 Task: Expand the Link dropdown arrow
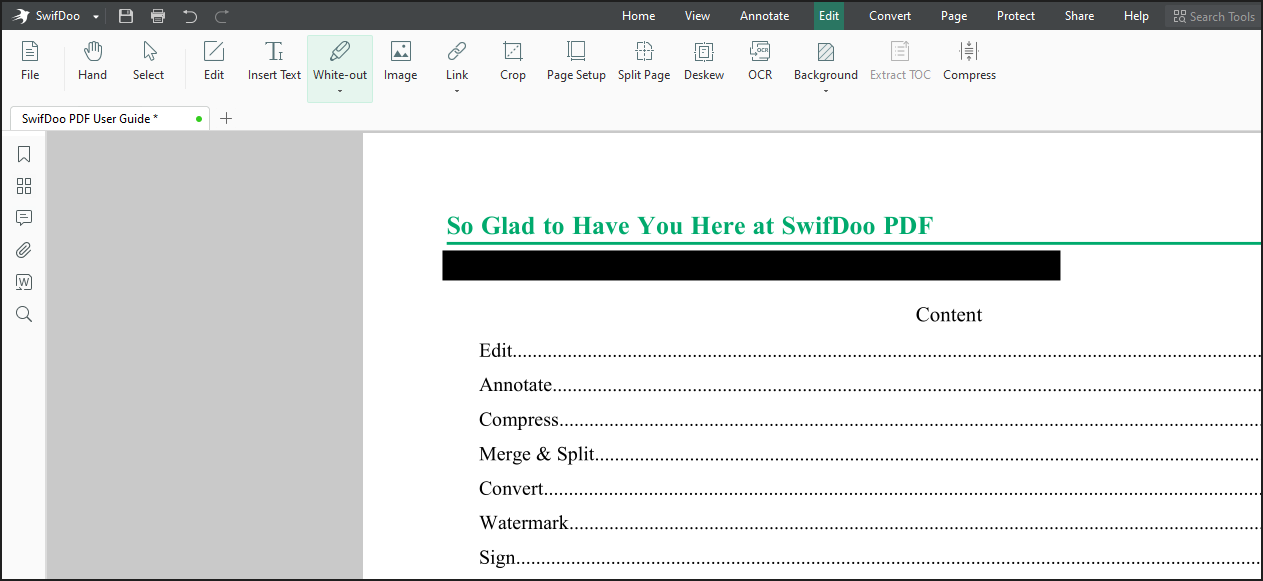[x=457, y=91]
